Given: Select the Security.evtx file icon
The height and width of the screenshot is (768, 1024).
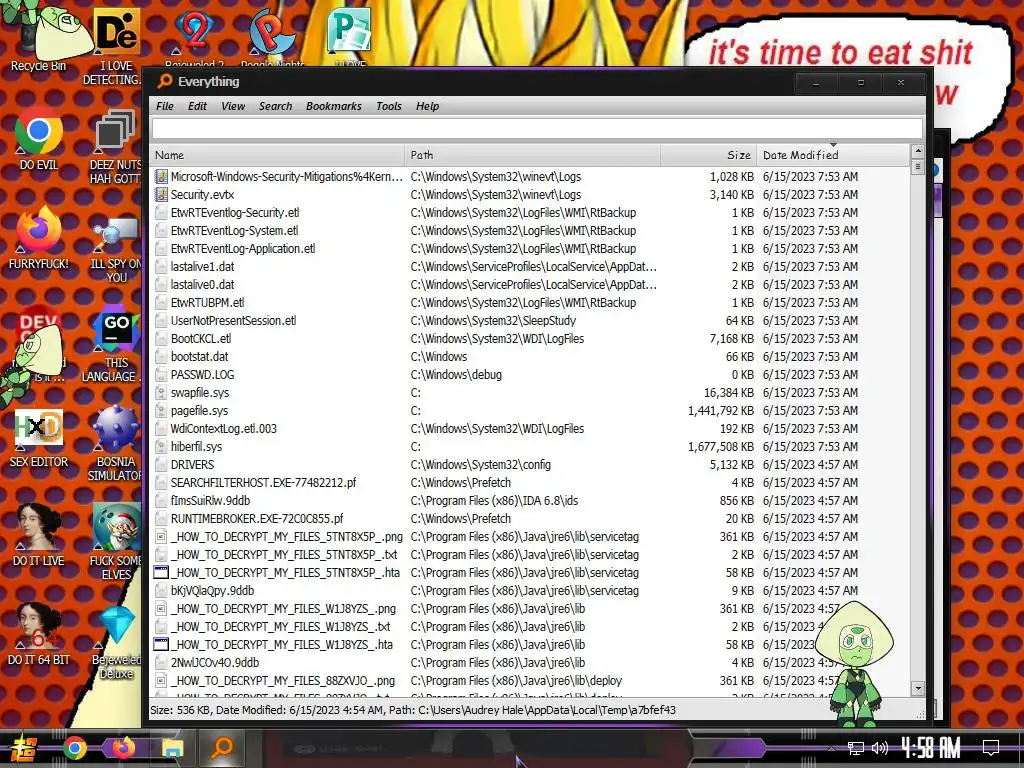Looking at the screenshot, I should (161, 195).
